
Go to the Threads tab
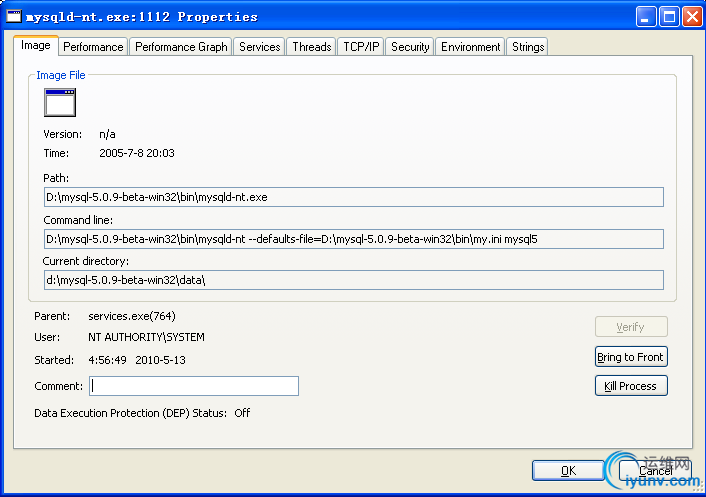click(x=312, y=47)
